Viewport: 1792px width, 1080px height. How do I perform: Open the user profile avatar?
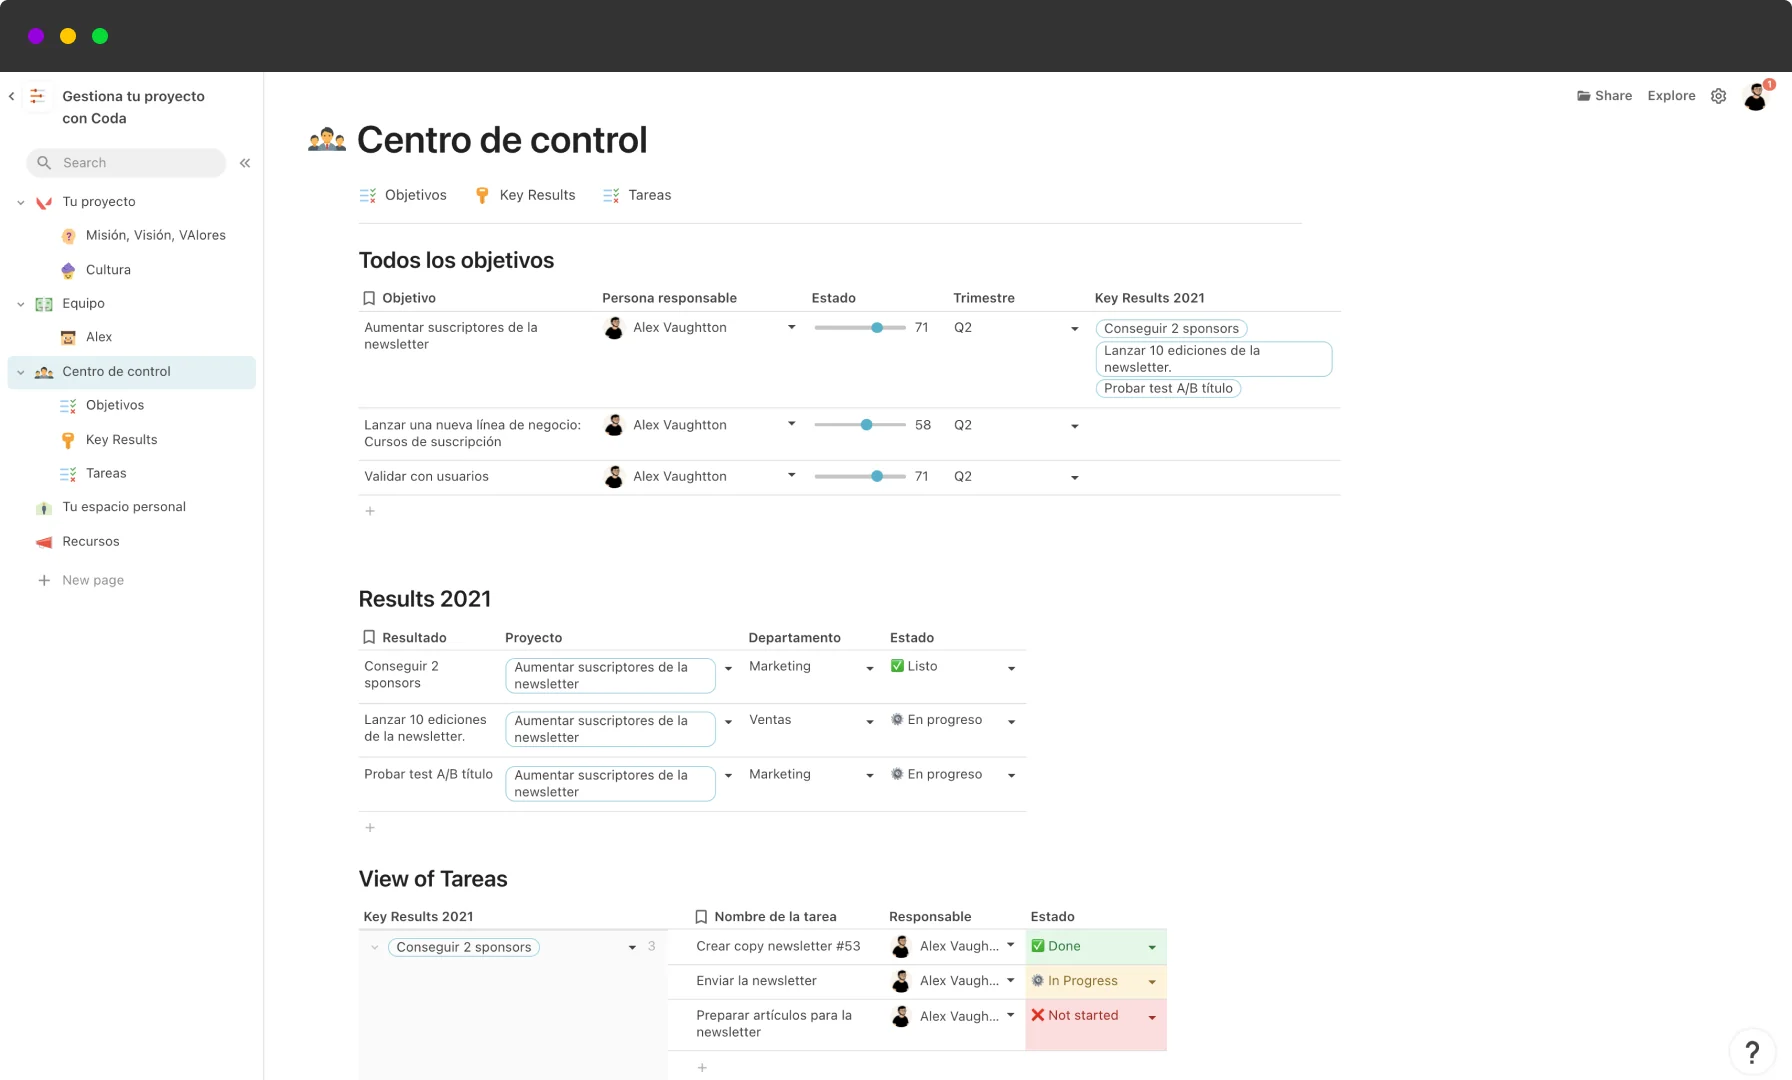tap(1755, 97)
